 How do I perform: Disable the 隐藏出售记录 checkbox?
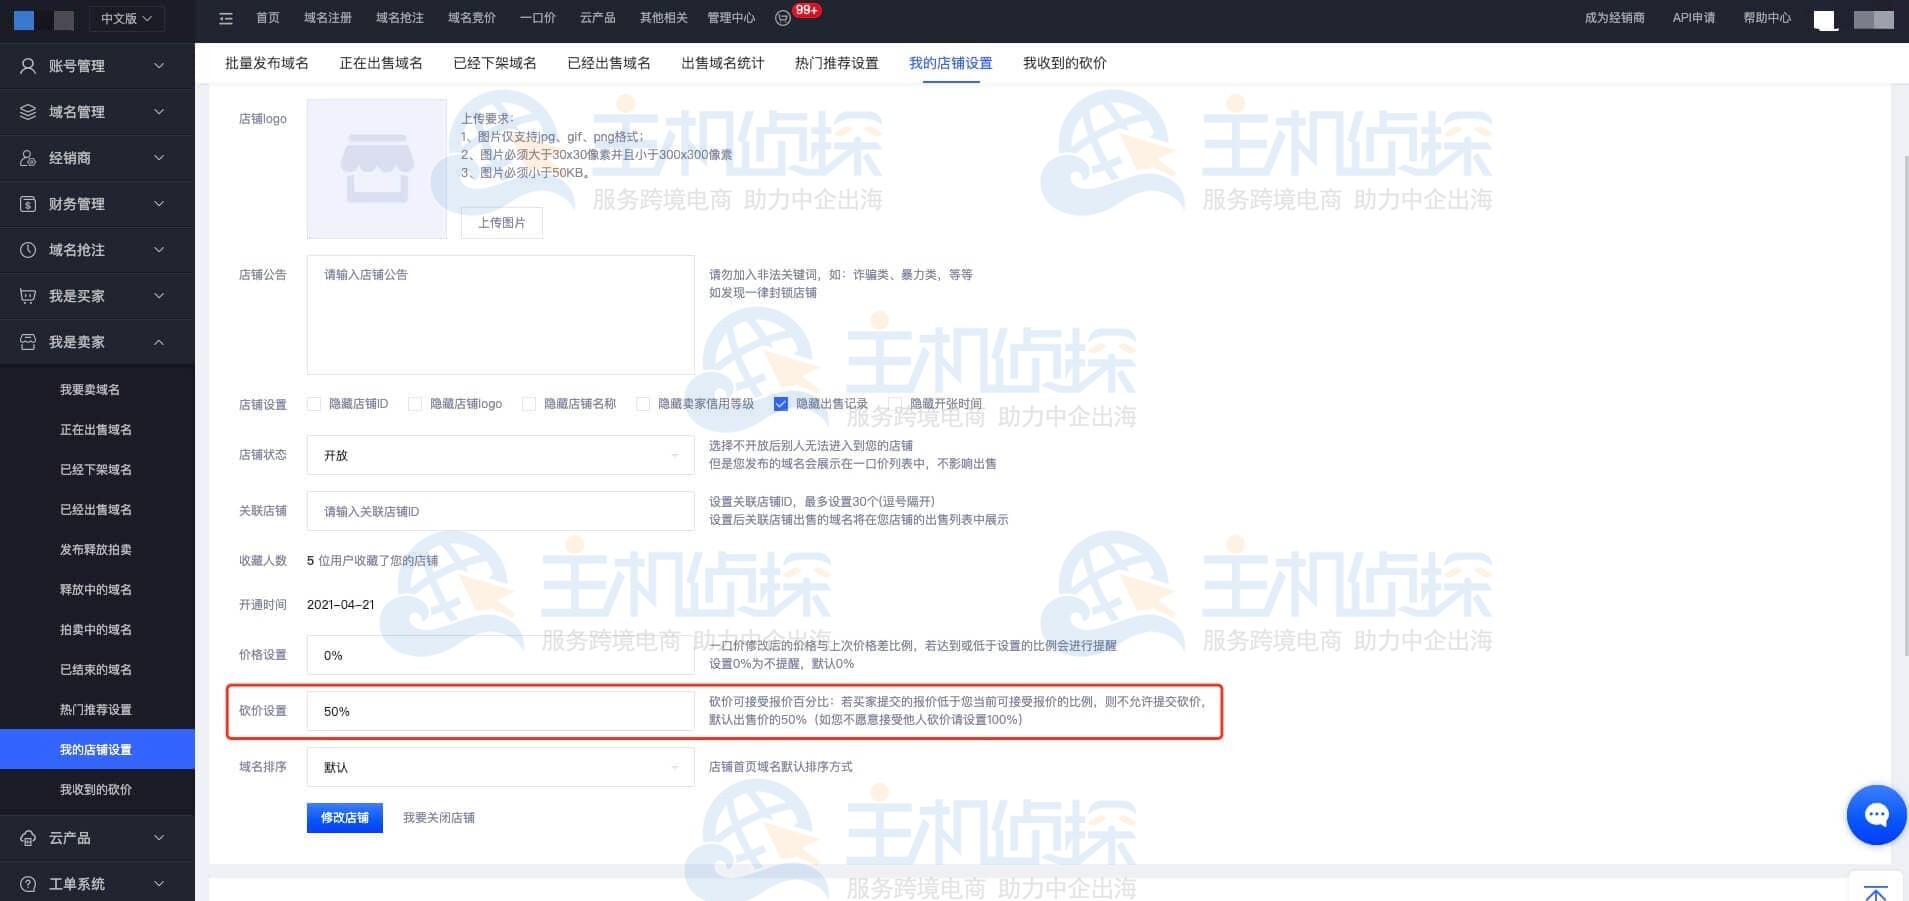pos(781,403)
